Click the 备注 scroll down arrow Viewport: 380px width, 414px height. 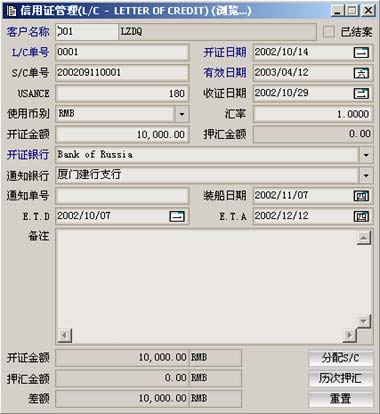point(364,321)
